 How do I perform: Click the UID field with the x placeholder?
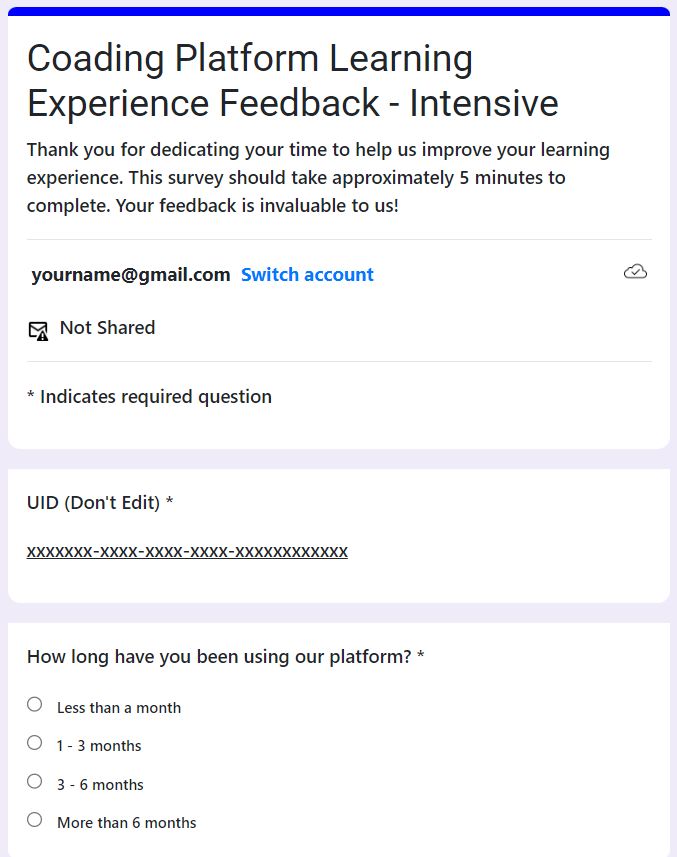[187, 552]
